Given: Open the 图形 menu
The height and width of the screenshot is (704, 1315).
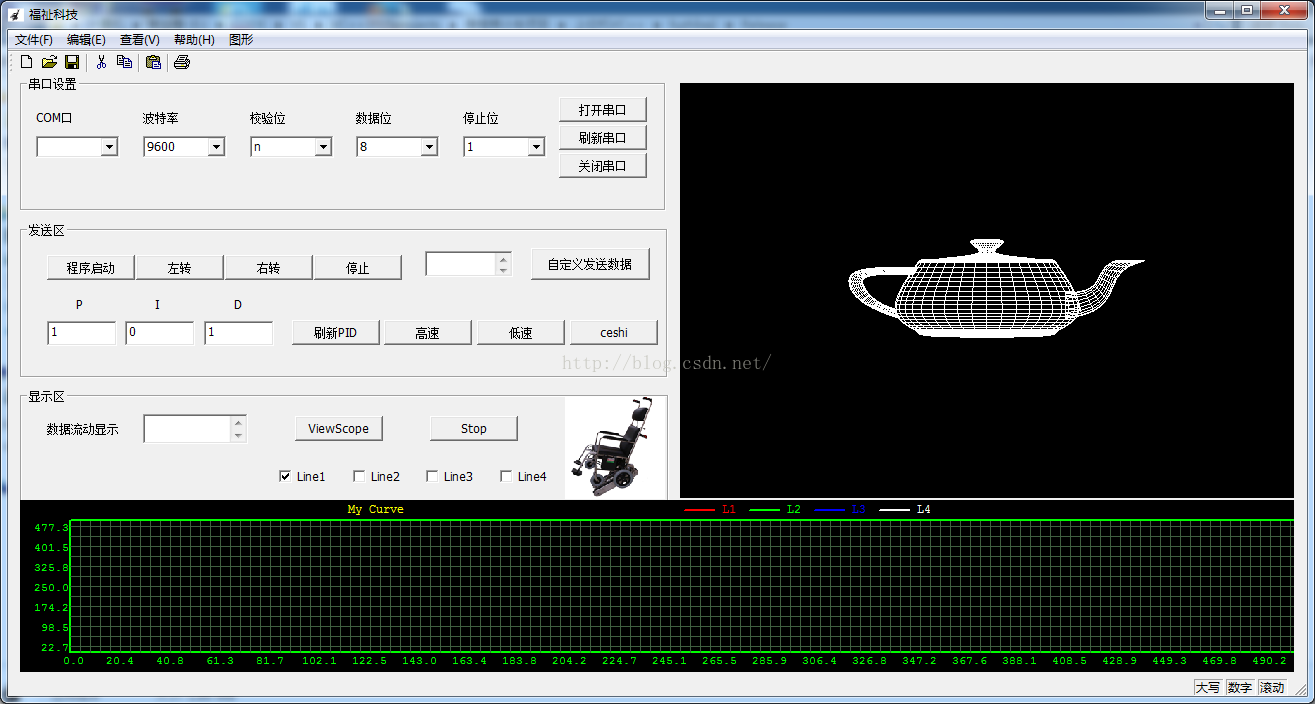Looking at the screenshot, I should (x=241, y=40).
